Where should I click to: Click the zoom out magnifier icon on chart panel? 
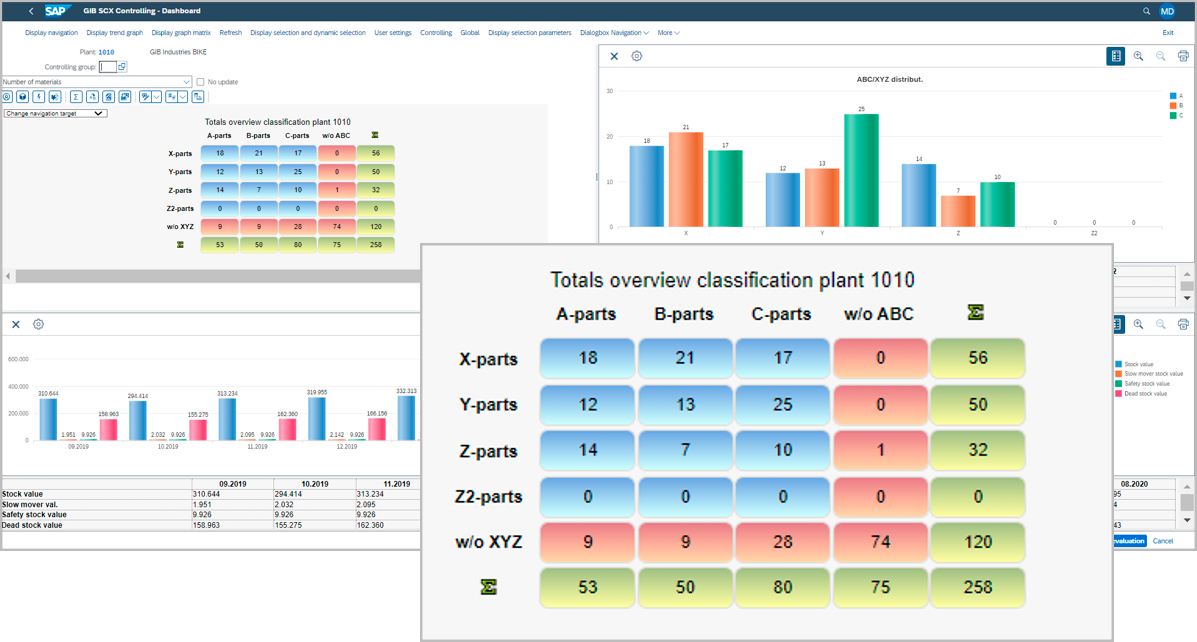coord(1161,56)
